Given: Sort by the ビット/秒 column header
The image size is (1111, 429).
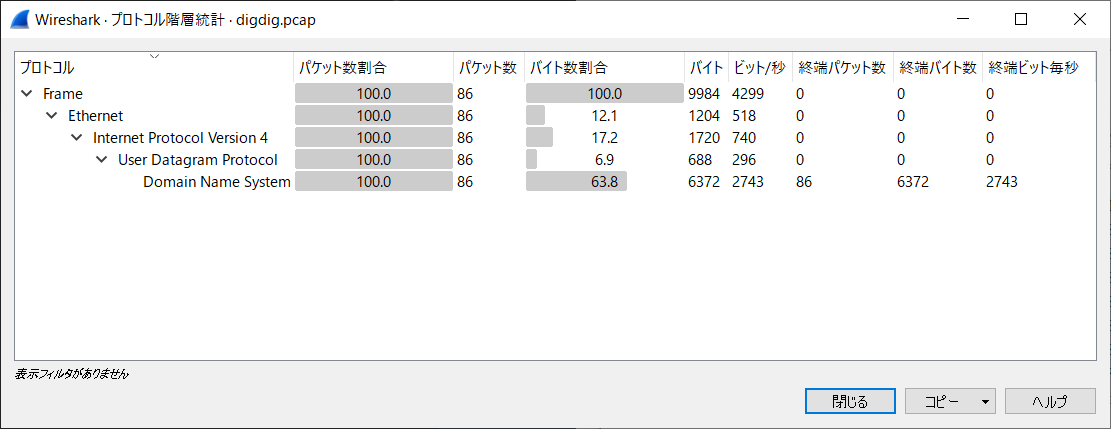Looking at the screenshot, I should [760, 68].
